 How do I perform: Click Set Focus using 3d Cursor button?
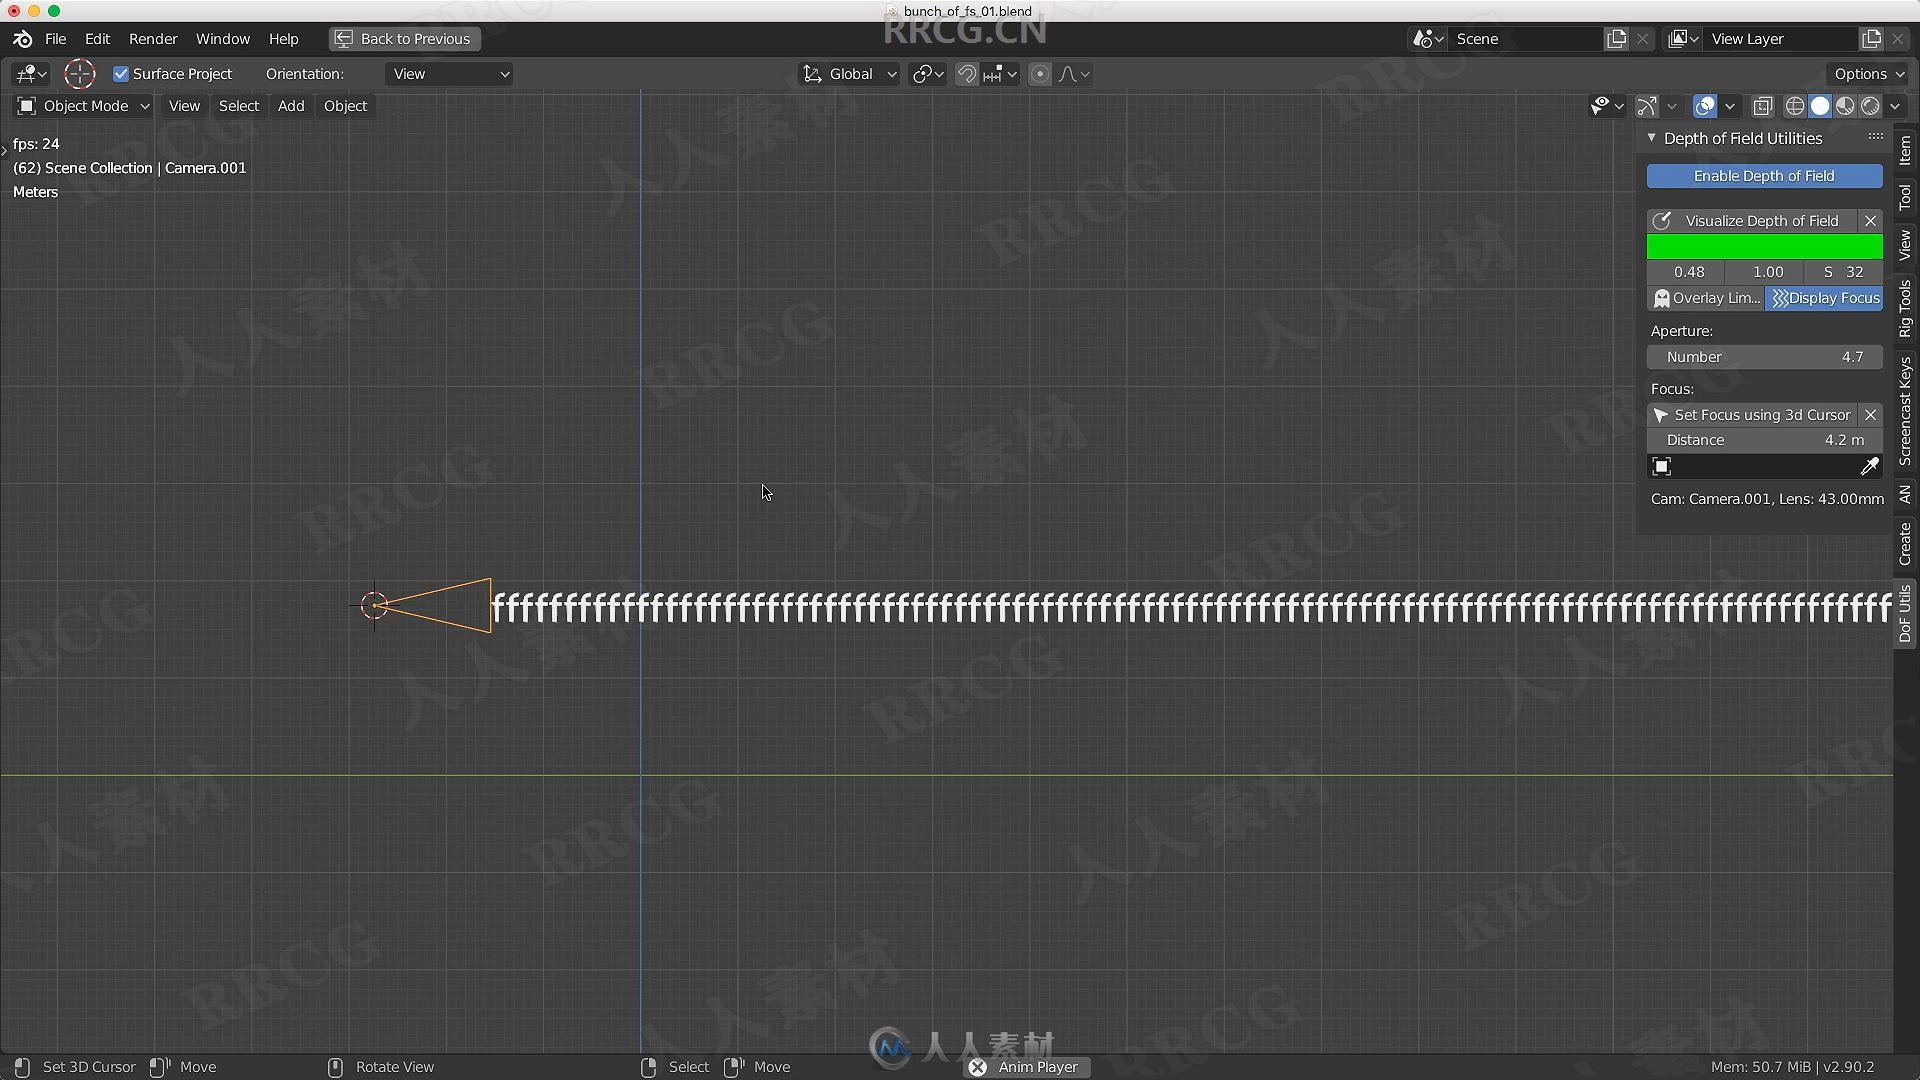click(1752, 415)
